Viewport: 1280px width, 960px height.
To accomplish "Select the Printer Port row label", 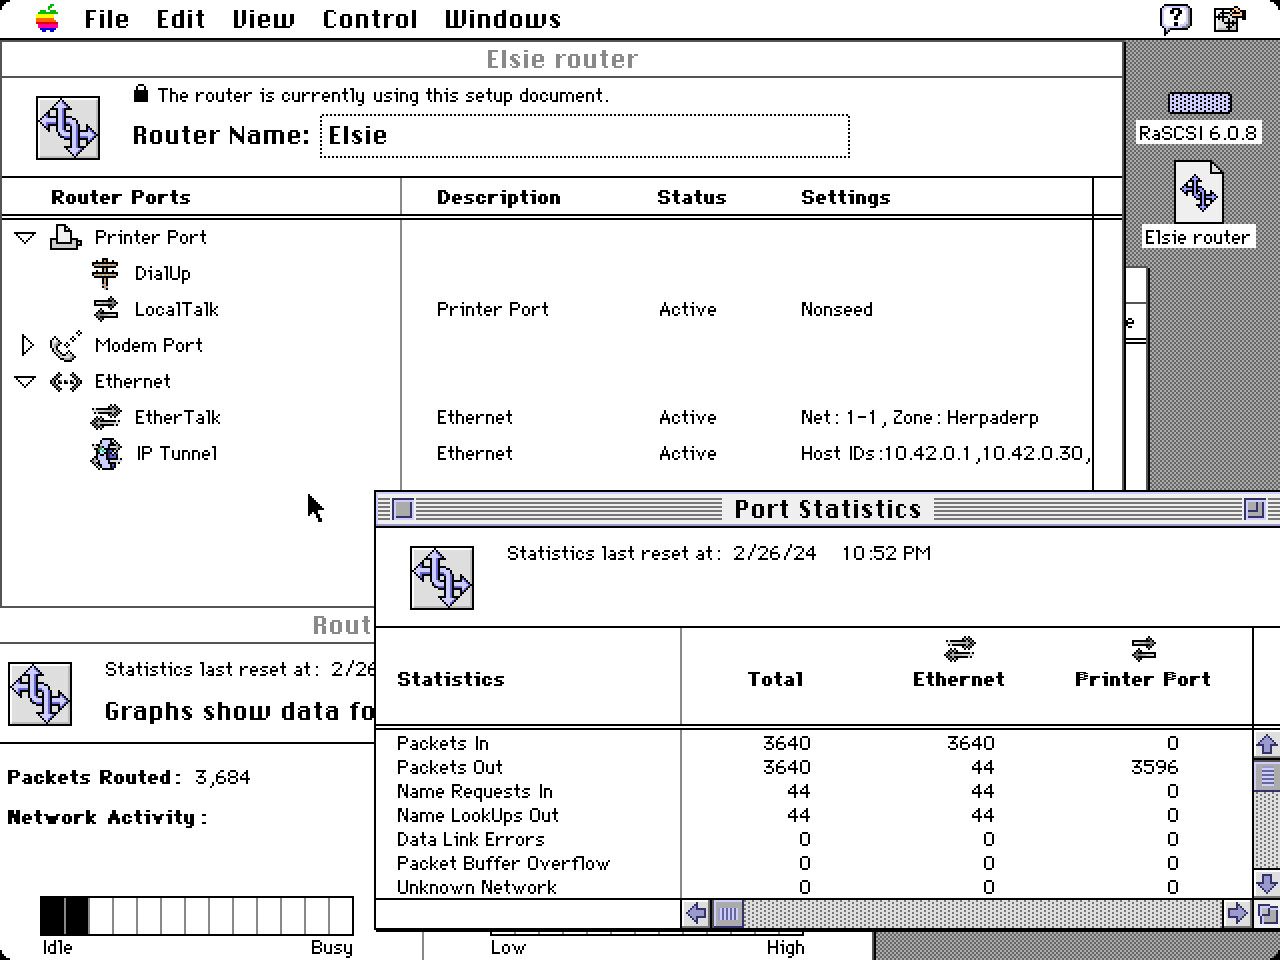I will 151,238.
